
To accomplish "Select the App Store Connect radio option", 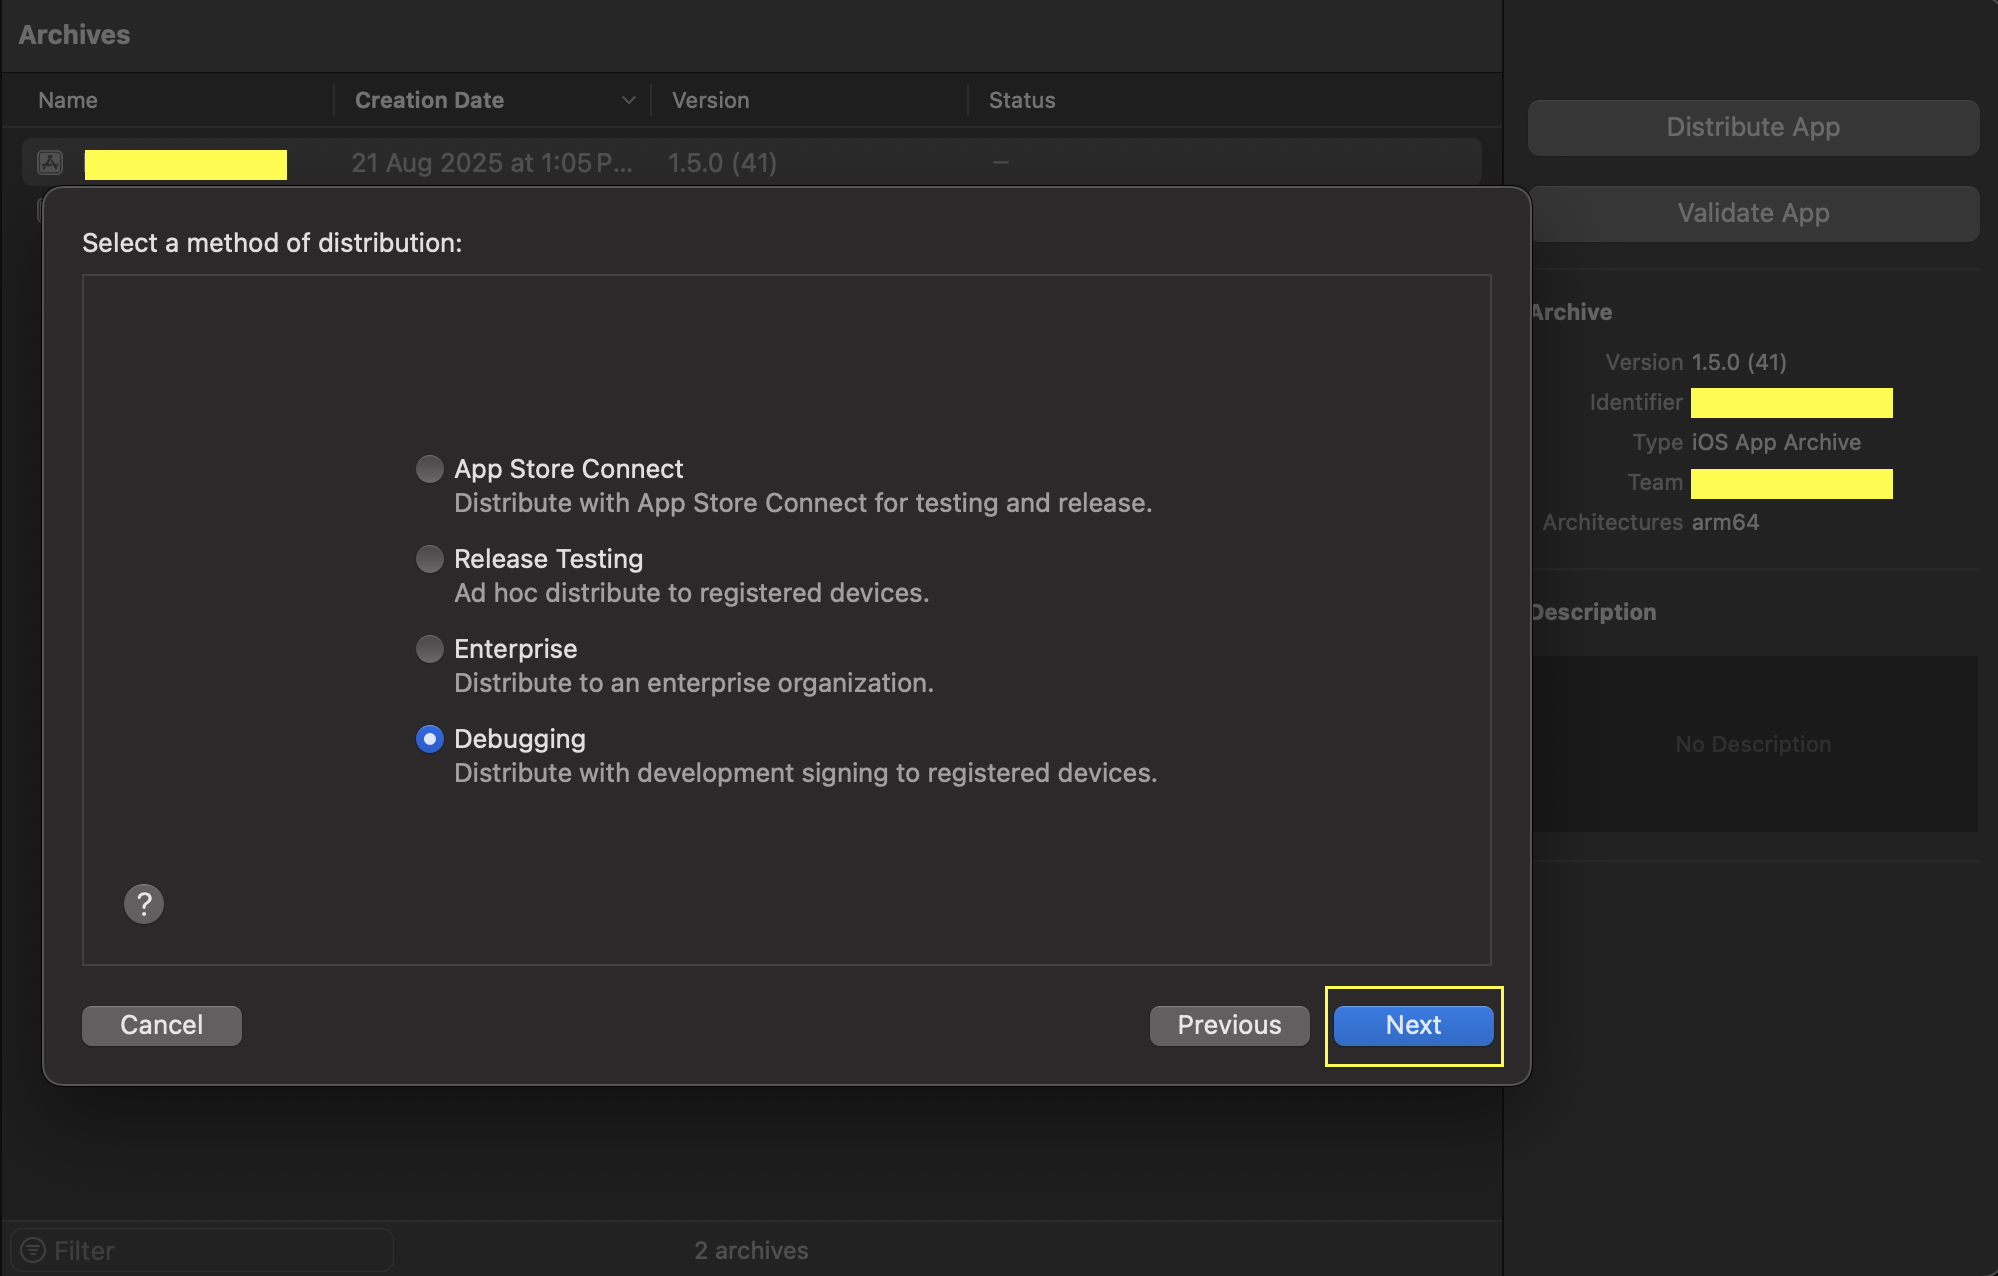I will click(x=430, y=469).
